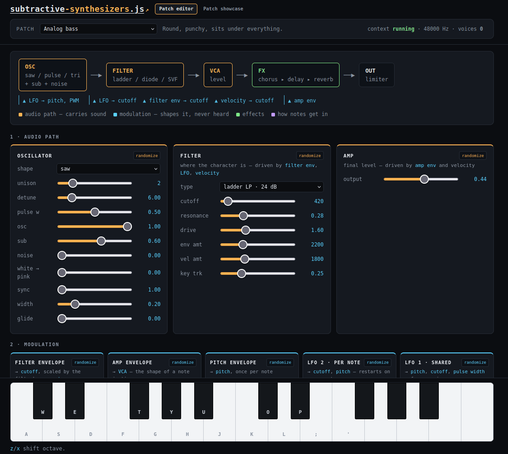Select the FILTER block in signal diagram
The image size is (508, 454).
pyautogui.click(x=145, y=75)
